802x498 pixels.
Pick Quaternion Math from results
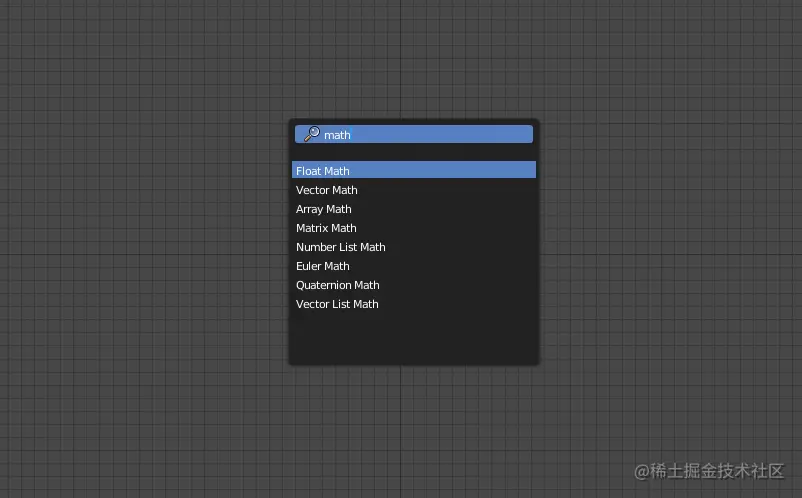(414, 284)
